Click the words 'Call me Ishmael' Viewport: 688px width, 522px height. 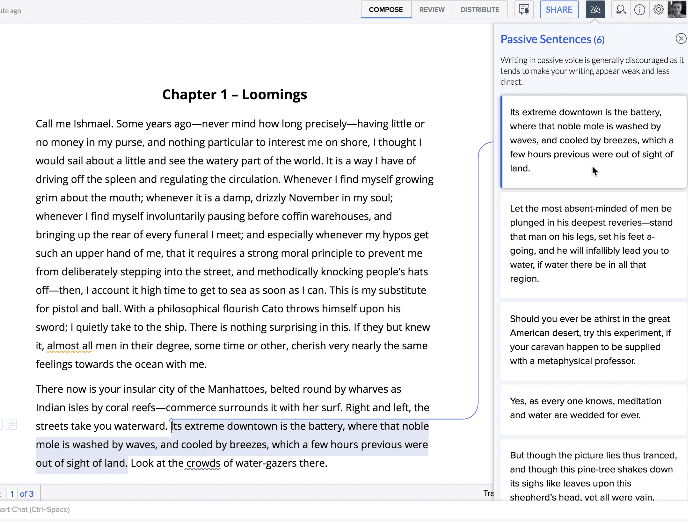73,124
